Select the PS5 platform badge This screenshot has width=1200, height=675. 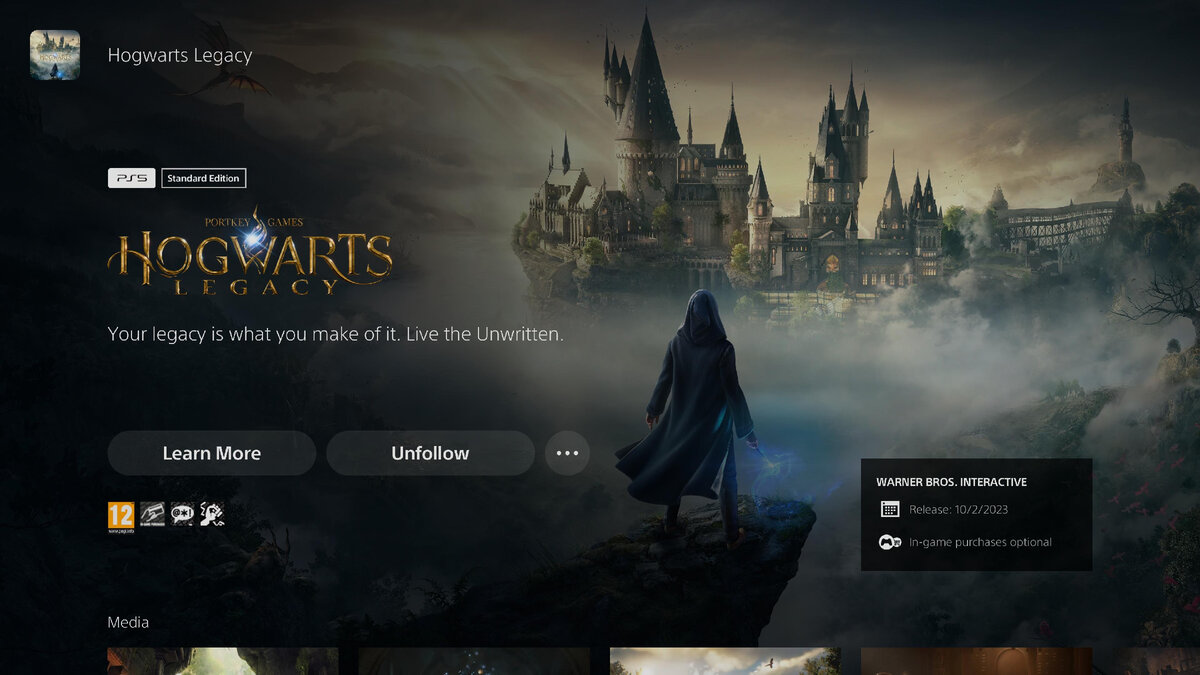(x=131, y=178)
